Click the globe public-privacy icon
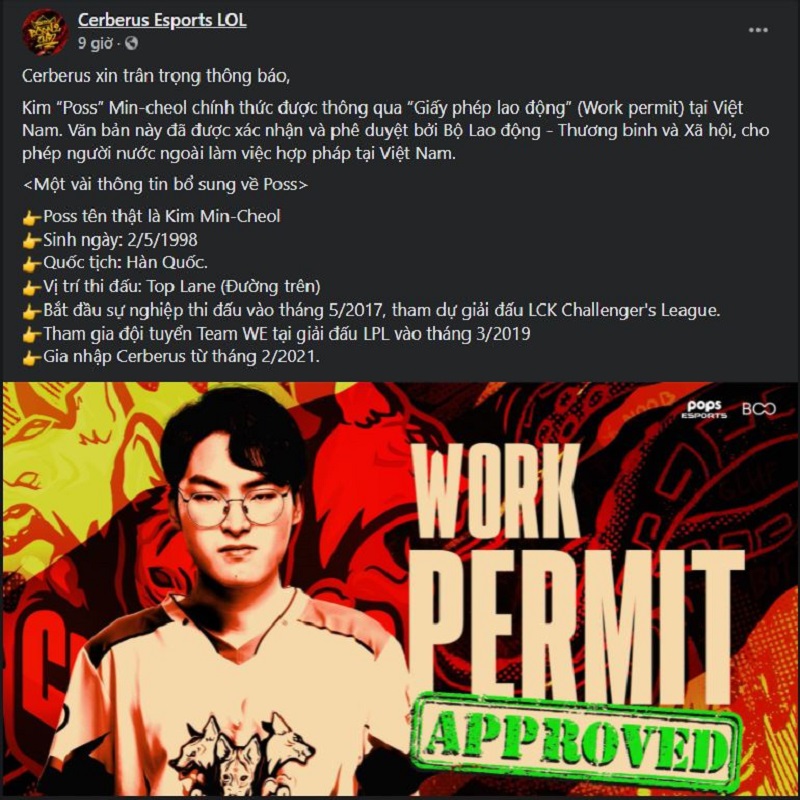The height and width of the screenshot is (800, 800). (131, 43)
